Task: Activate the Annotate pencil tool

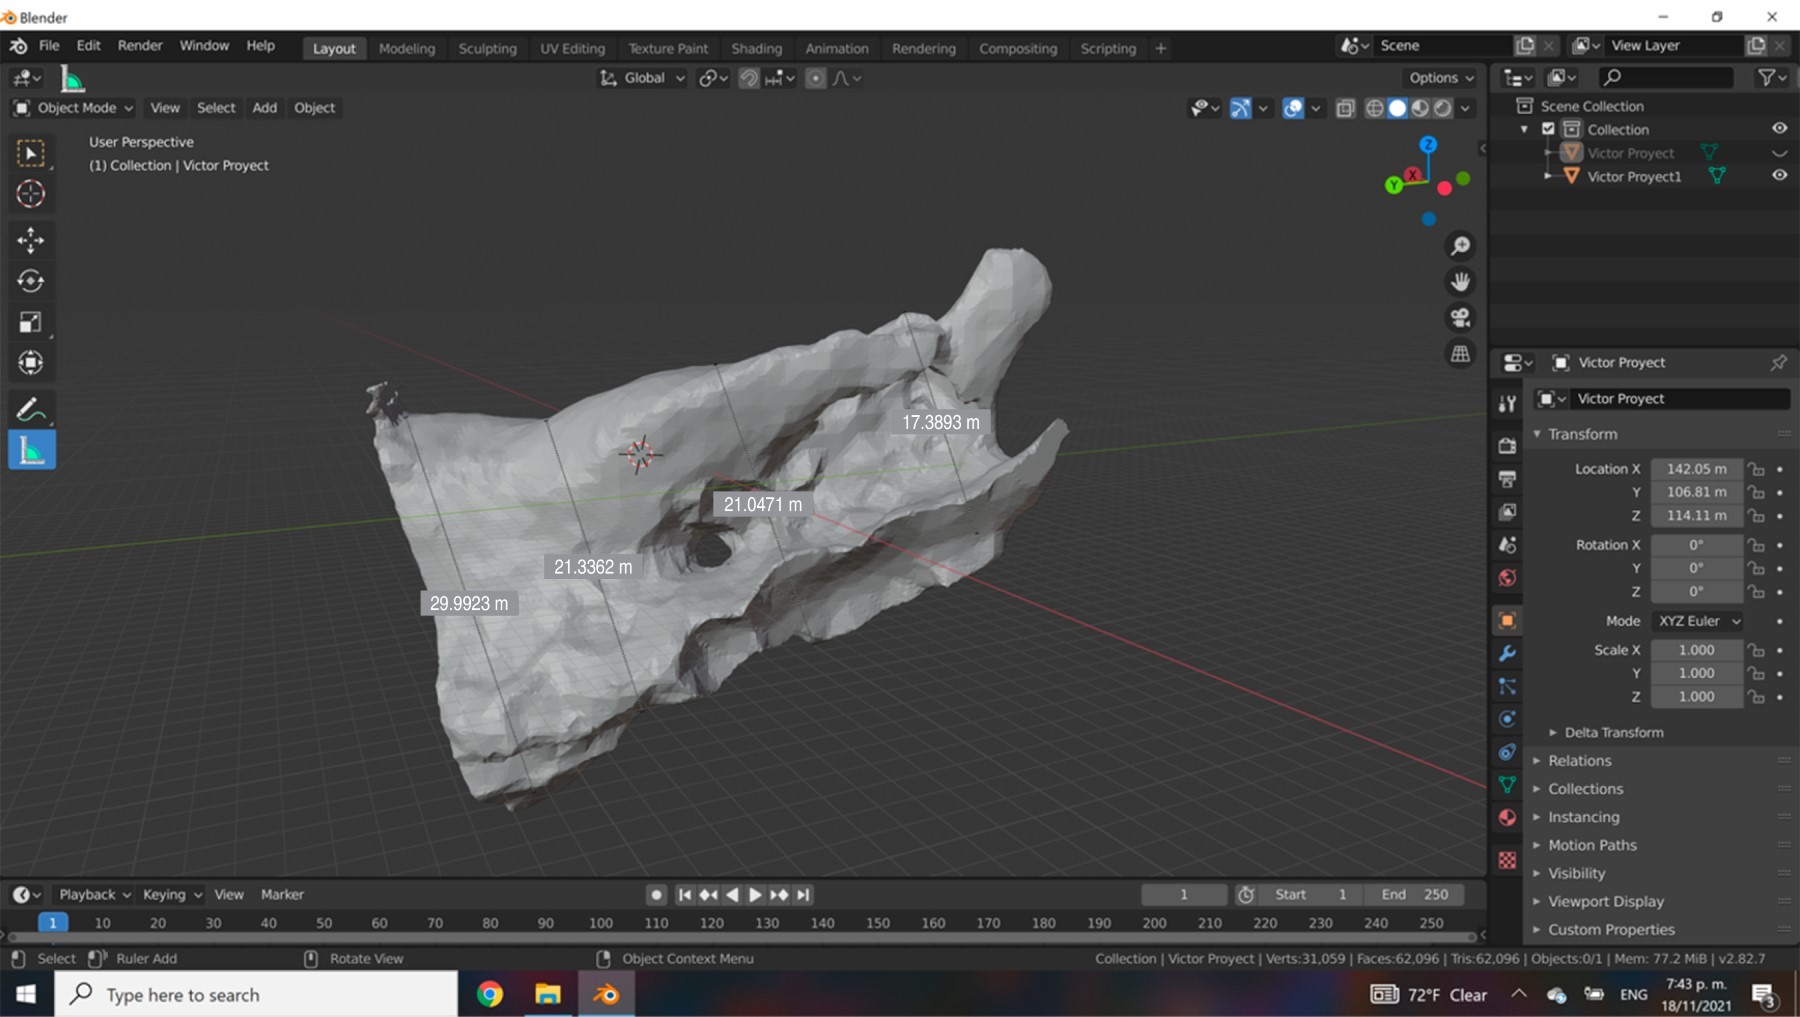Action: click(x=31, y=409)
